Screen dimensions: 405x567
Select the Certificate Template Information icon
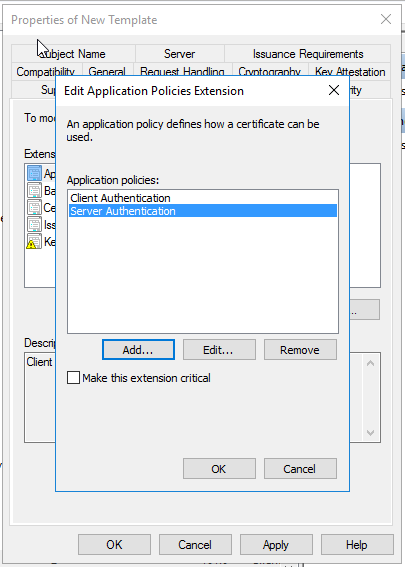34,207
